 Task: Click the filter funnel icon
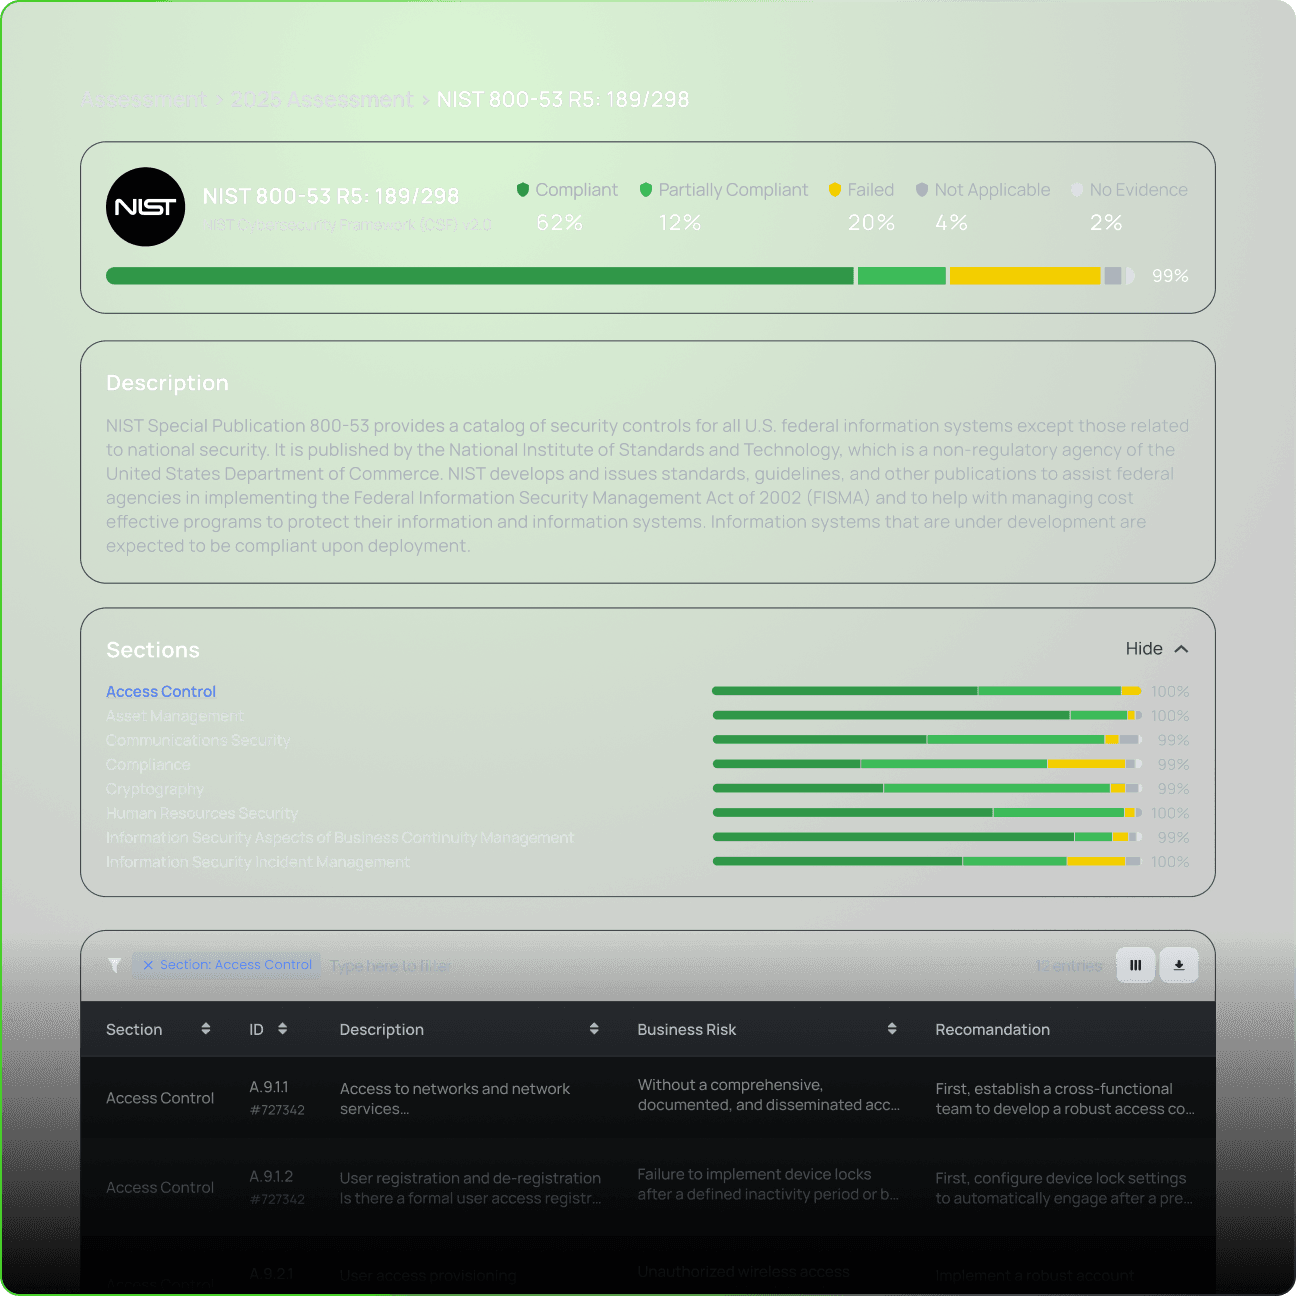point(115,965)
